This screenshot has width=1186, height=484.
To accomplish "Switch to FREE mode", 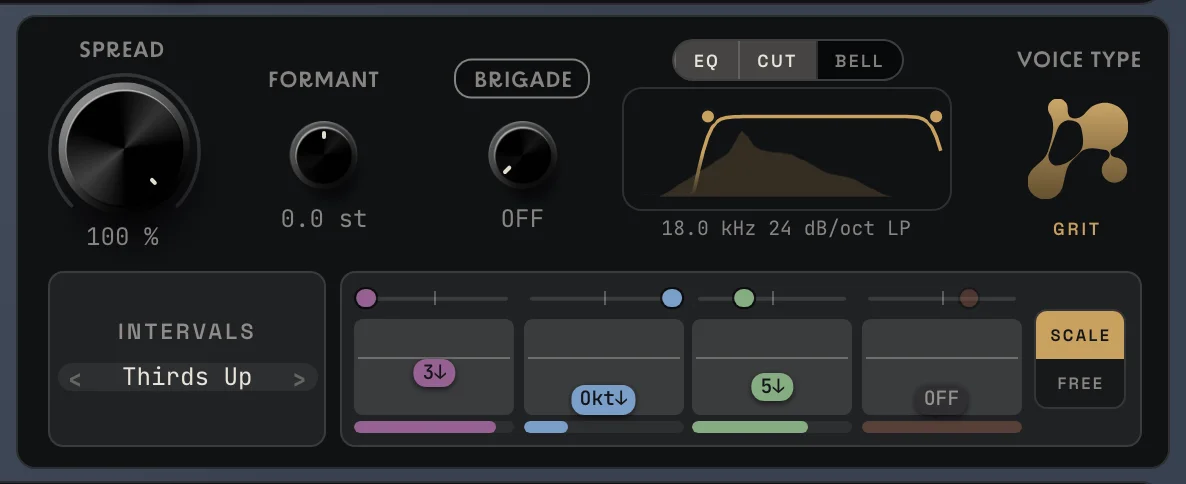I will (1079, 383).
